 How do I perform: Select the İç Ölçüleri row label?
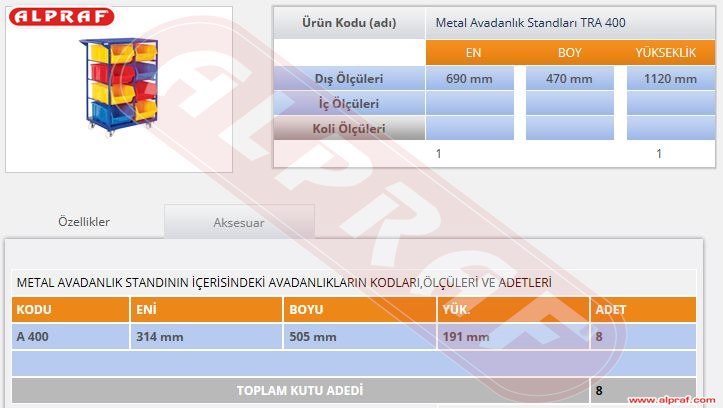348,103
